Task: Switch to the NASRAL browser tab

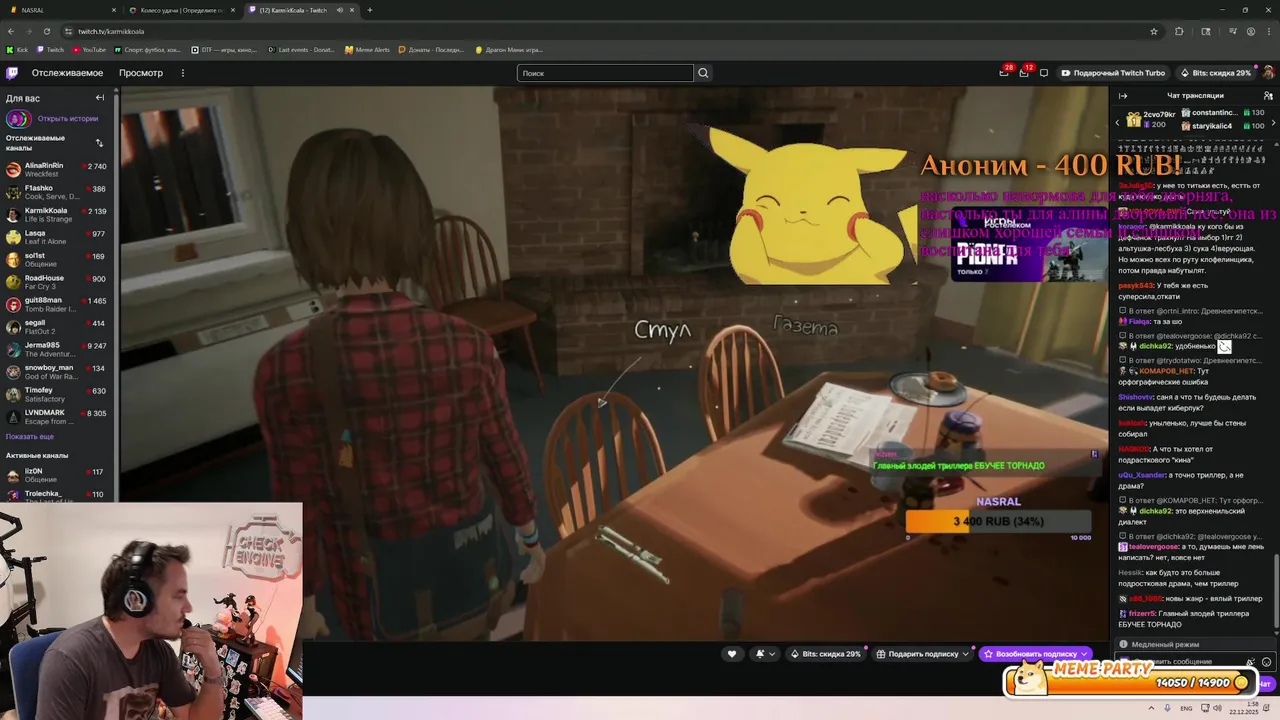Action: click(60, 10)
